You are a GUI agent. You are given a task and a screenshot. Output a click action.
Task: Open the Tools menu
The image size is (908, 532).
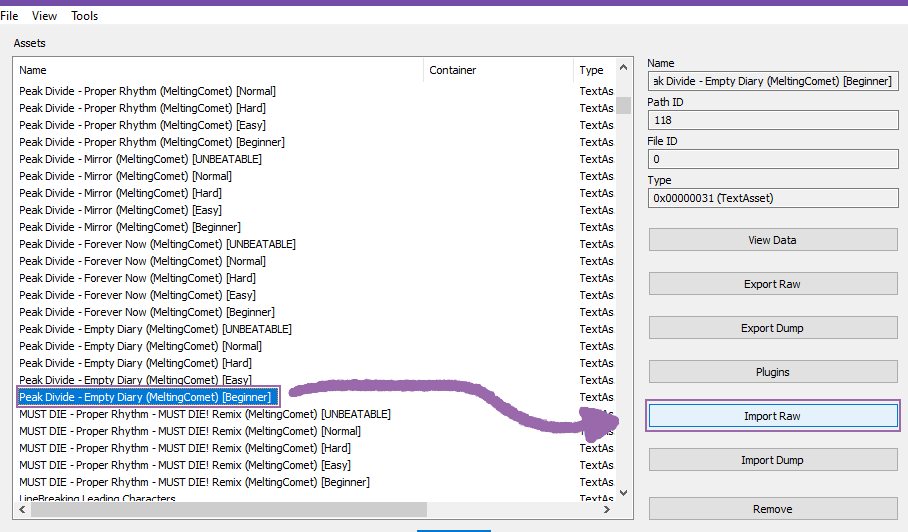[85, 16]
